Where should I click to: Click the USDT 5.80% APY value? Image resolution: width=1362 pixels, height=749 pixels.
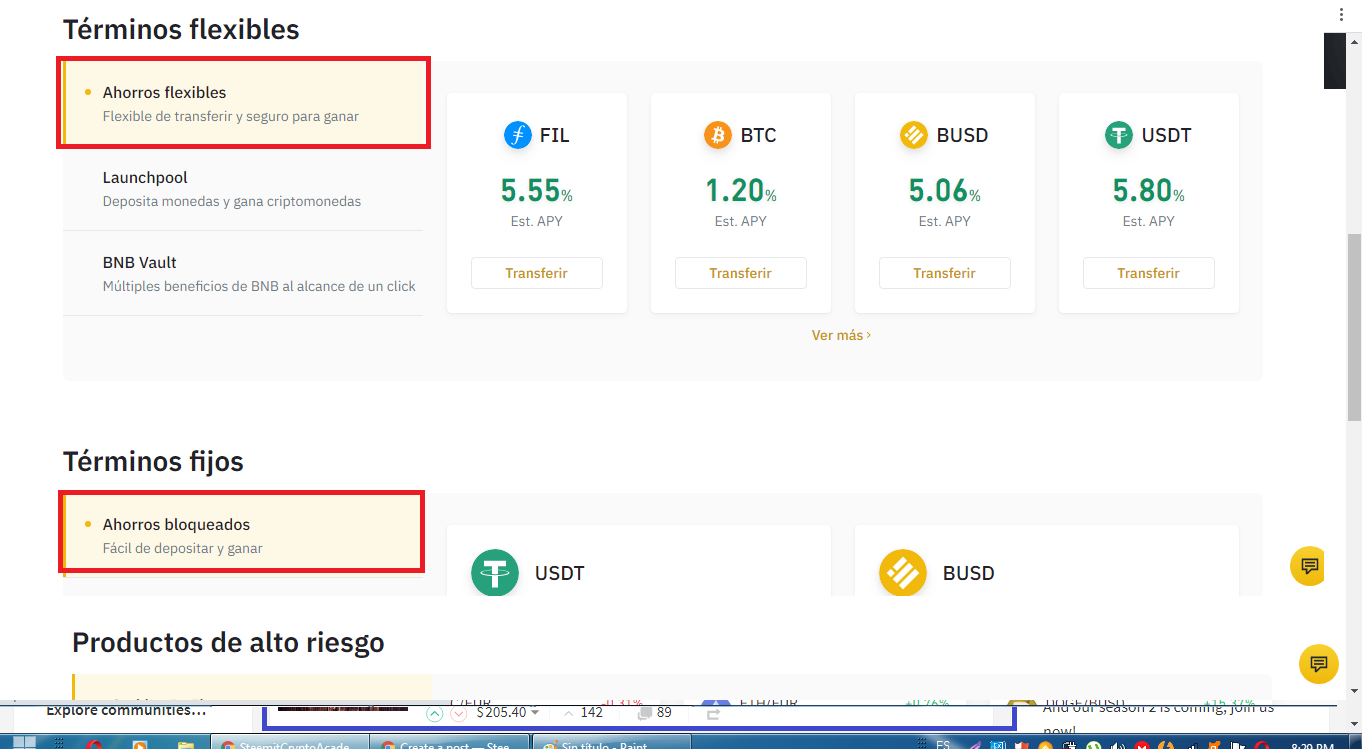tap(1149, 190)
